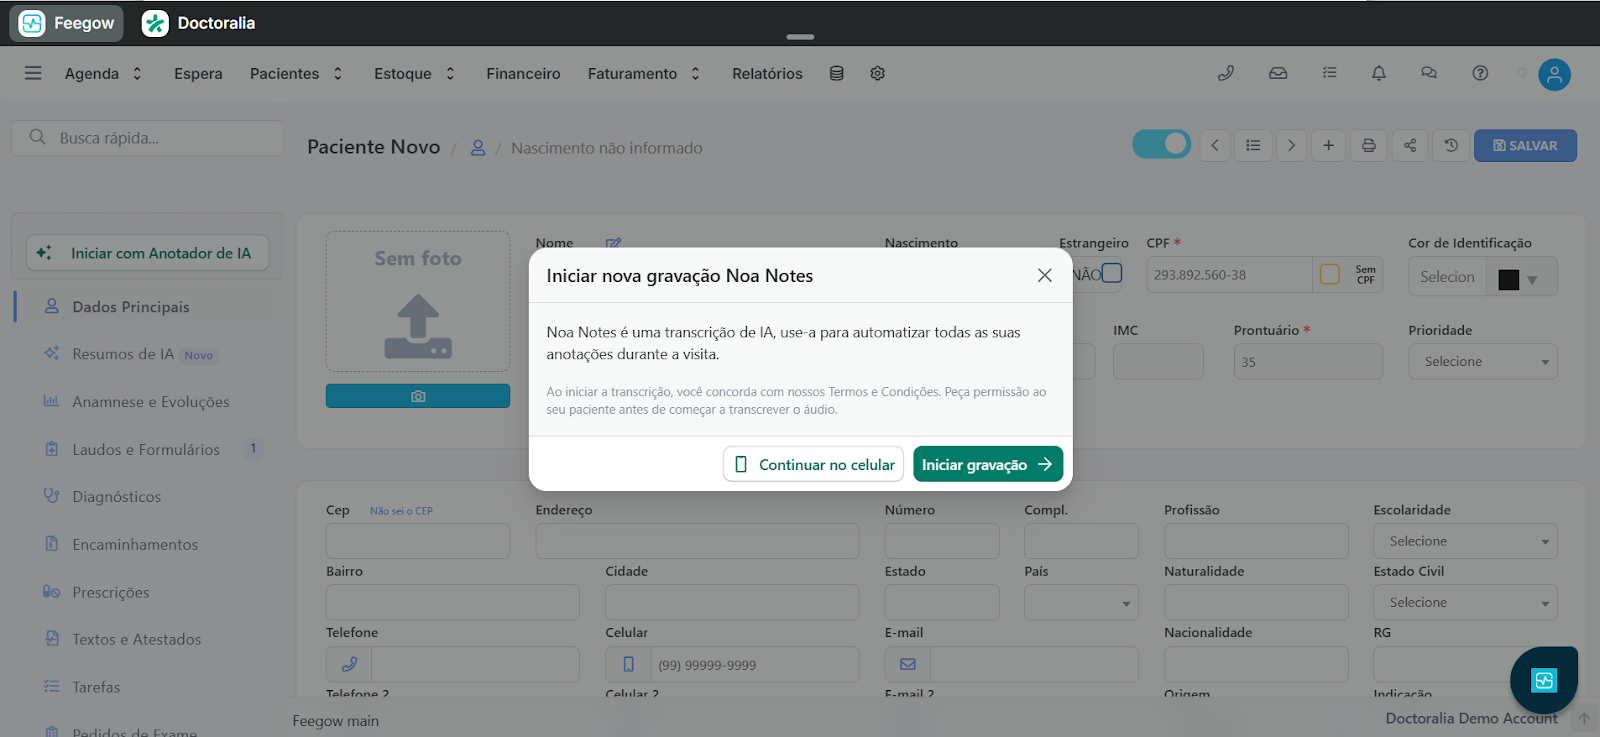The image size is (1600, 737).
Task: Open the database icon in navbar
Action: pos(837,73)
